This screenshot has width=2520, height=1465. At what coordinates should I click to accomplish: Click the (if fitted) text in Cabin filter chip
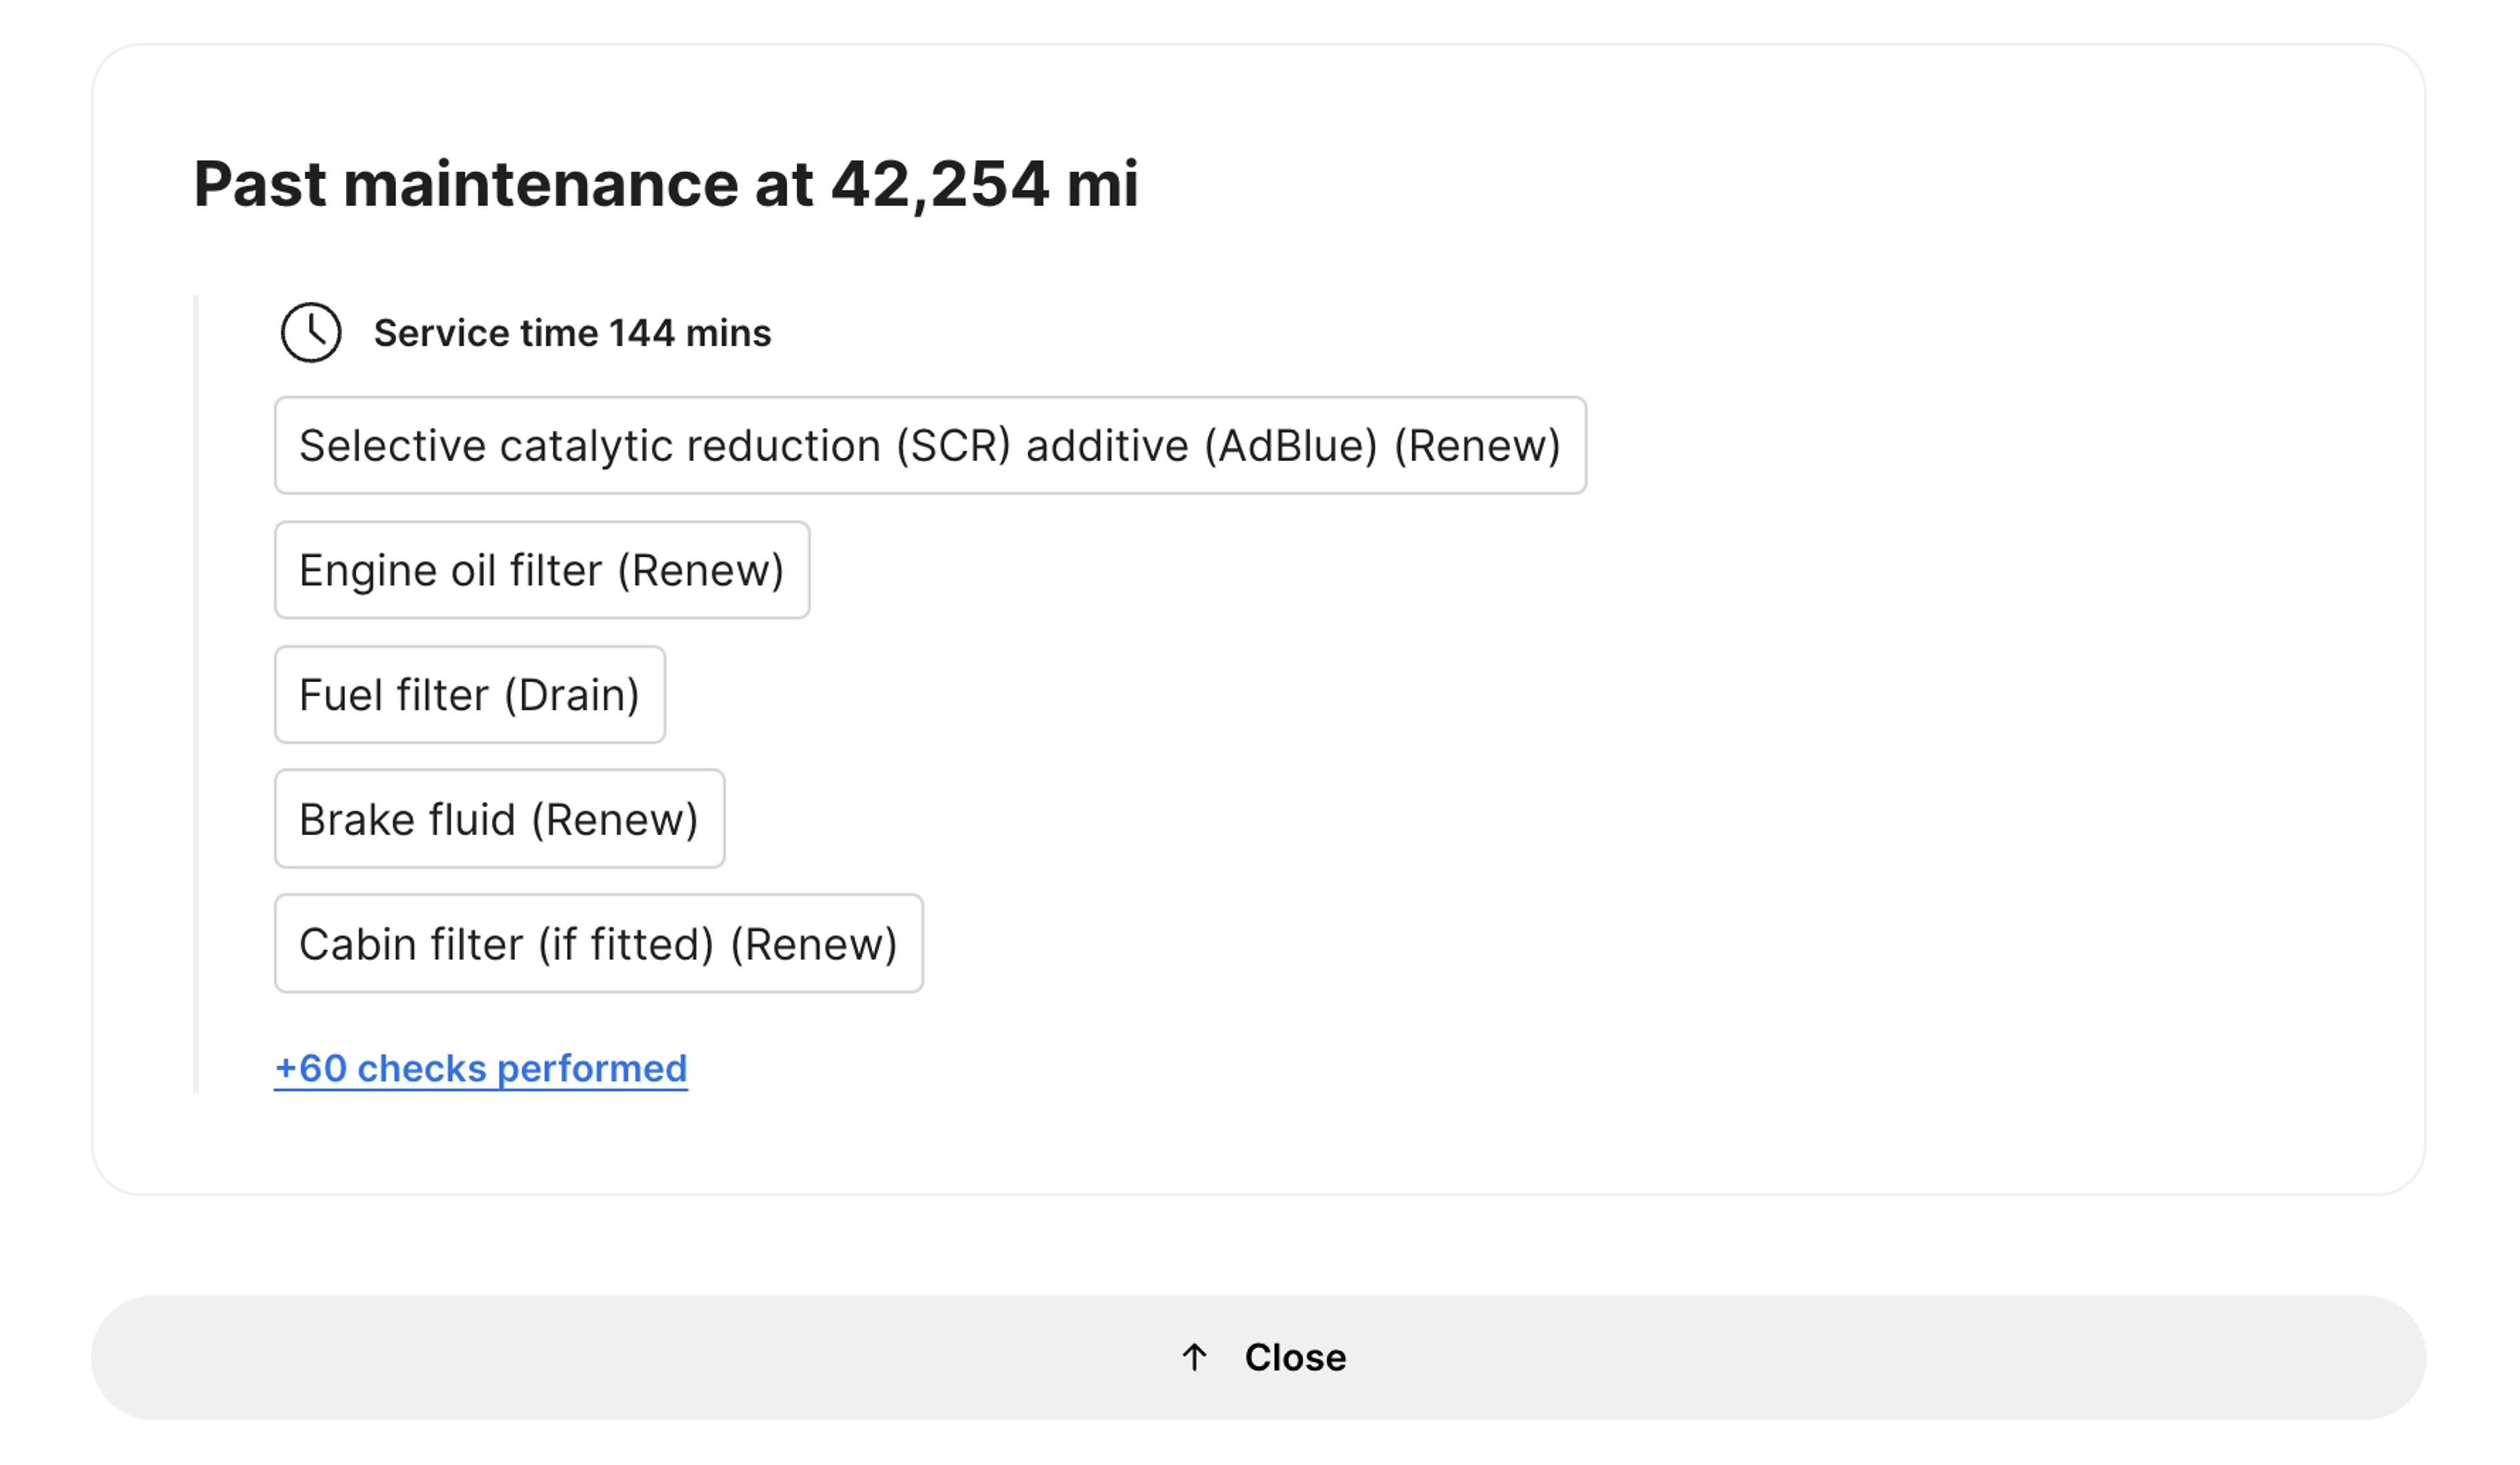[x=626, y=943]
